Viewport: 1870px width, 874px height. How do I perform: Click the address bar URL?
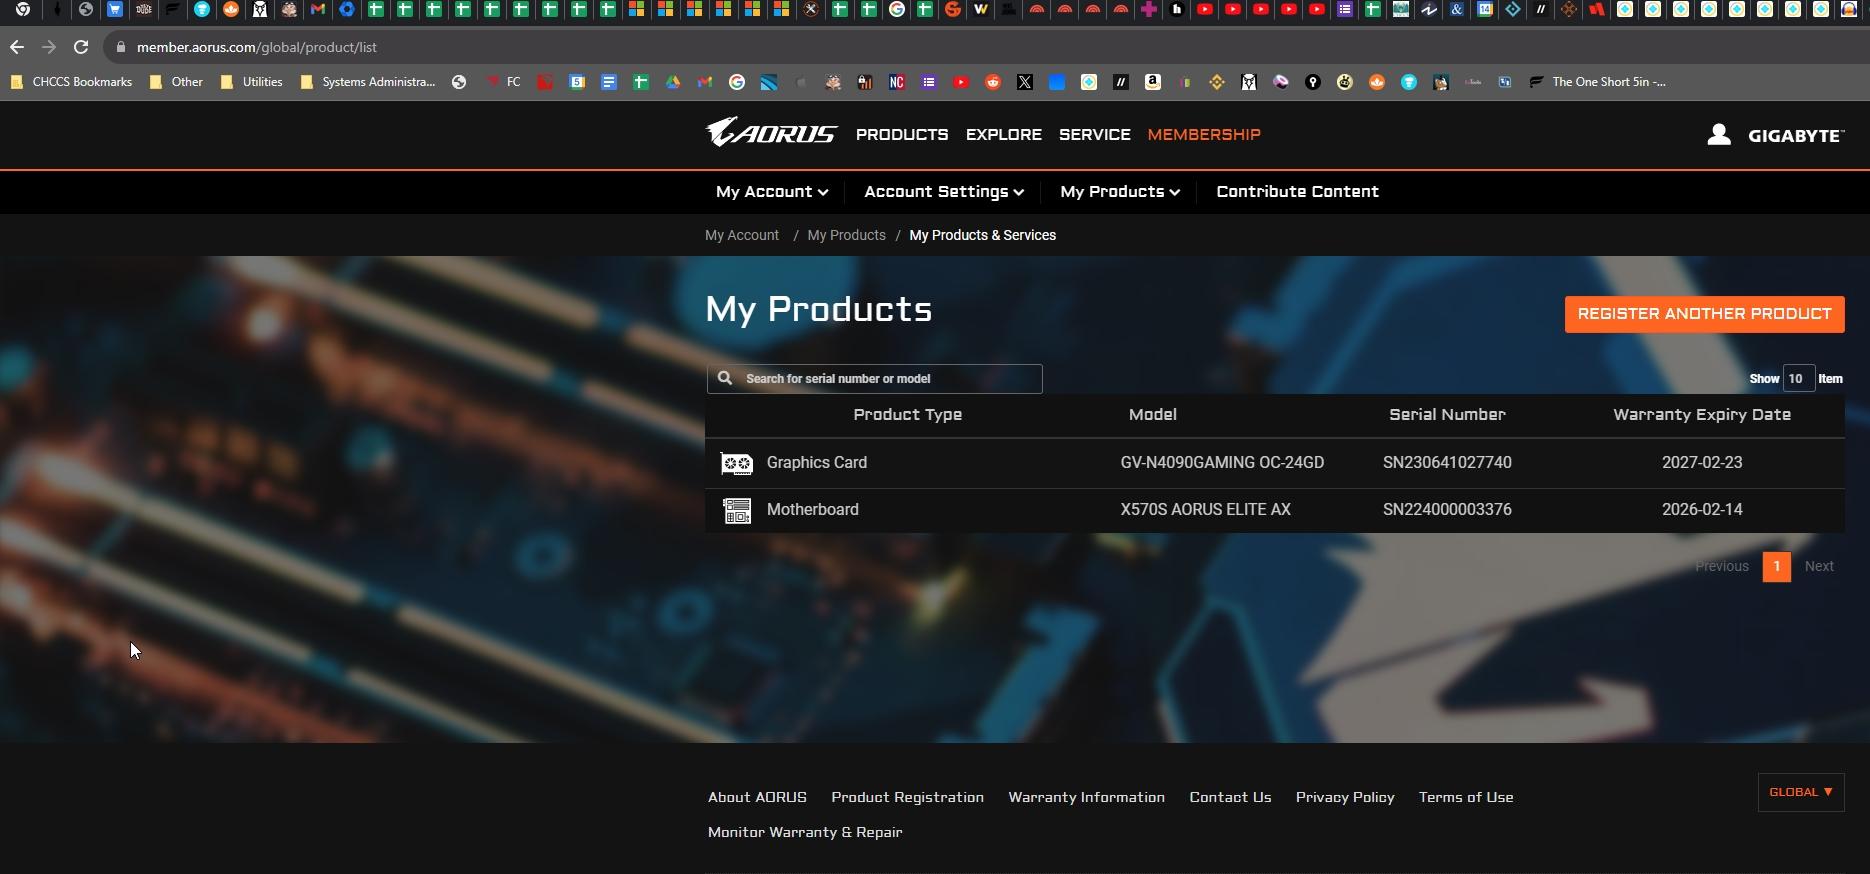[x=256, y=47]
